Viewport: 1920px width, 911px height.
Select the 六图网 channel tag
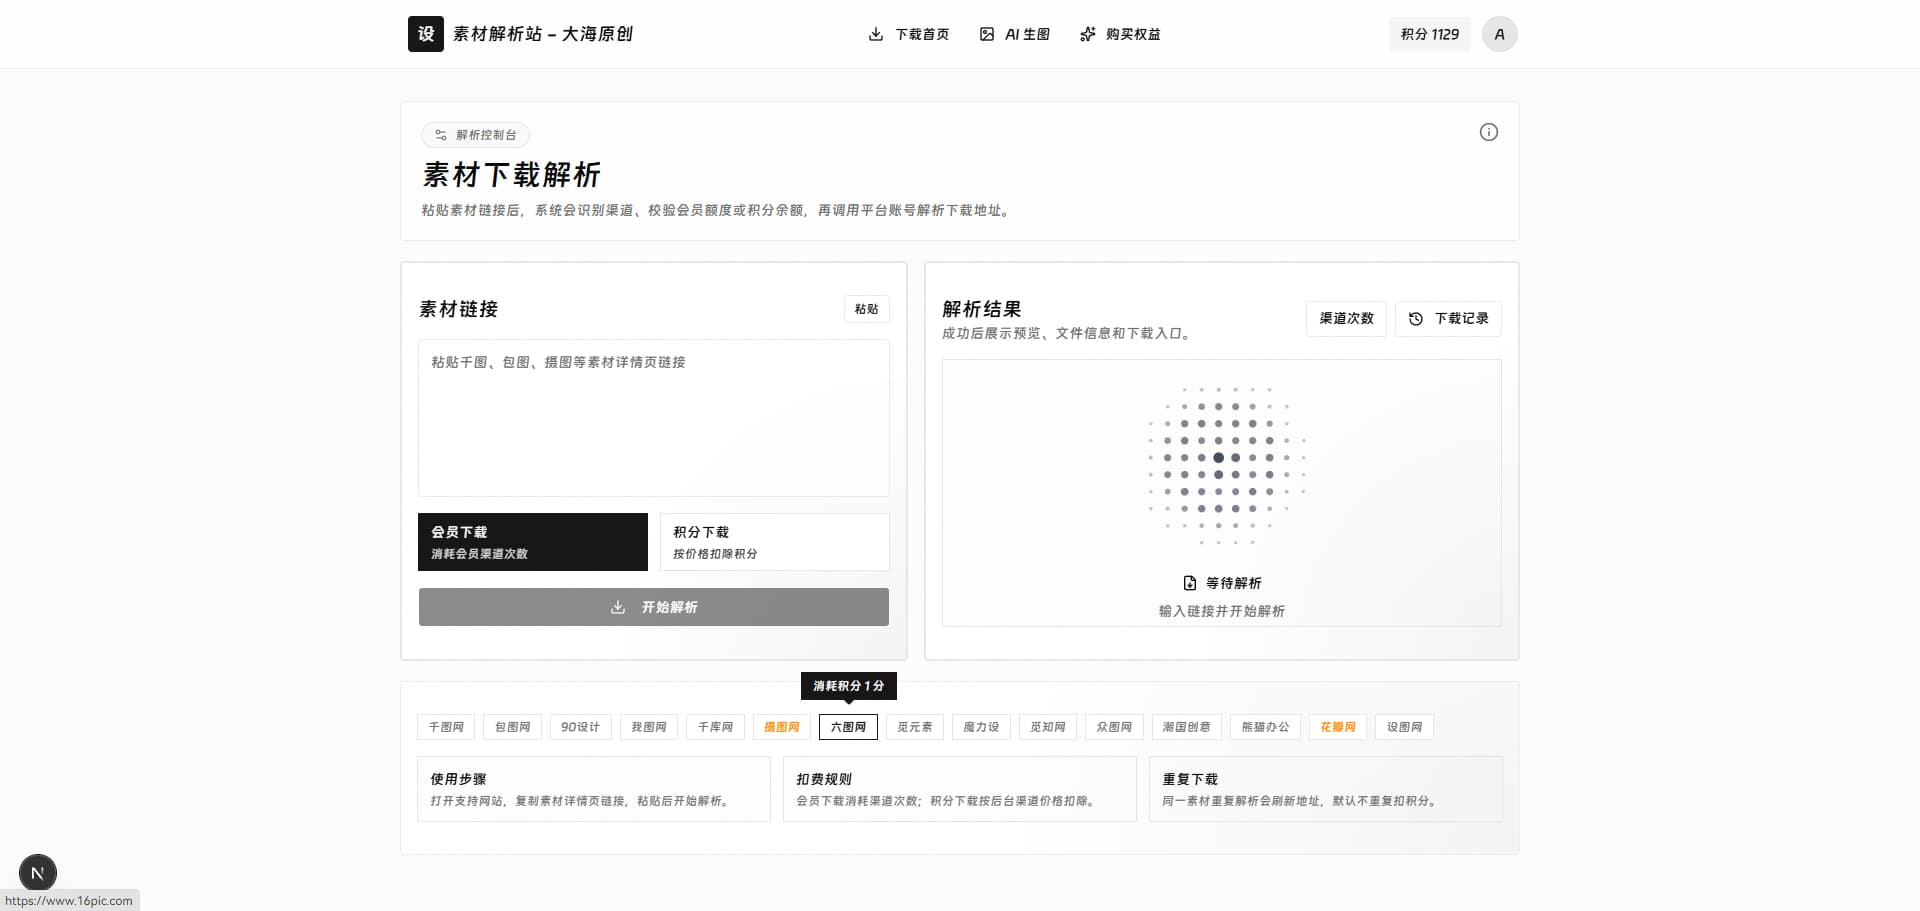pyautogui.click(x=848, y=727)
